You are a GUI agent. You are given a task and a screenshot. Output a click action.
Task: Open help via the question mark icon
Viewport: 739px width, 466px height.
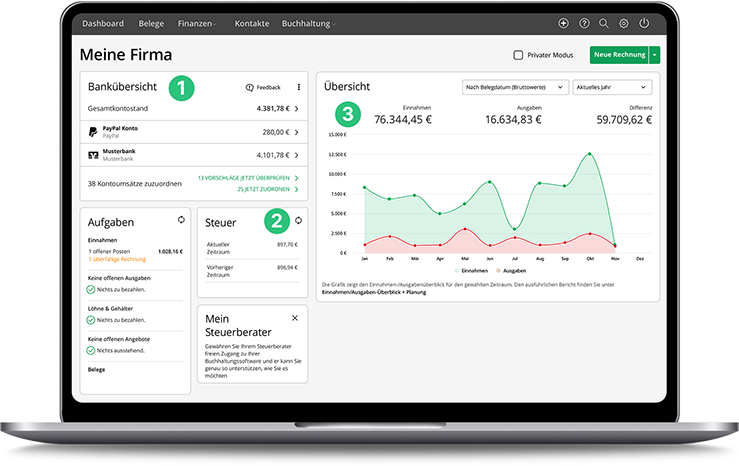tap(584, 23)
